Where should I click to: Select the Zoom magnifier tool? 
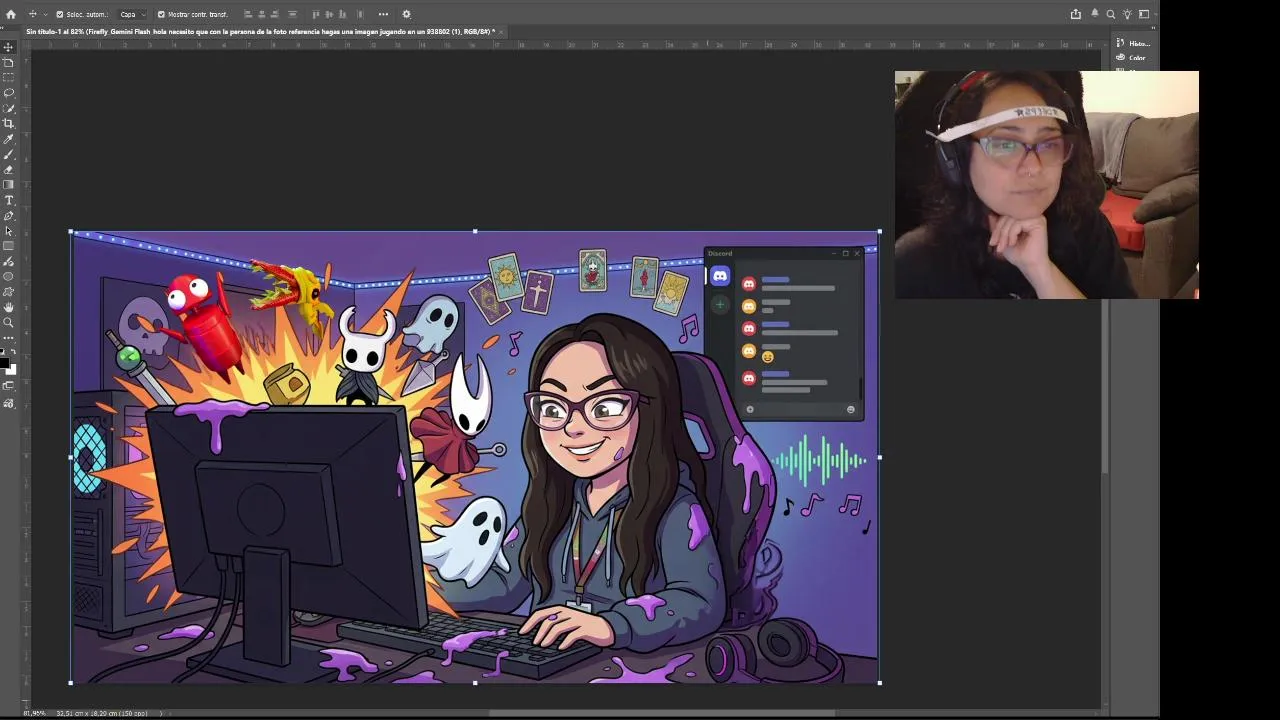point(9,322)
